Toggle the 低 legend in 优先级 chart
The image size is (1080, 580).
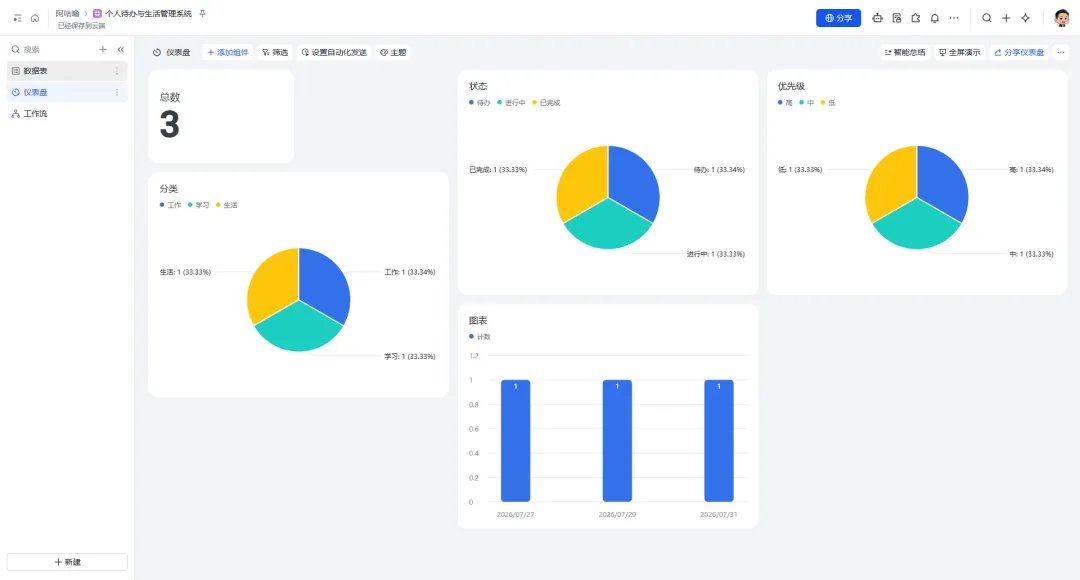coord(828,103)
